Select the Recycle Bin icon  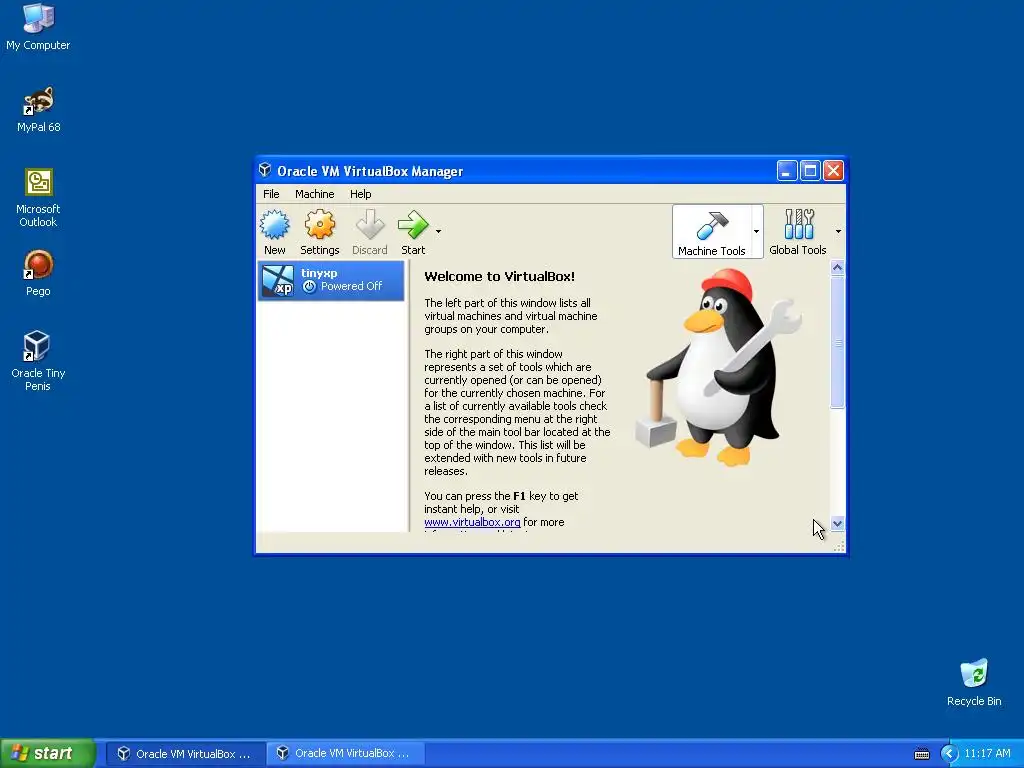click(974, 682)
